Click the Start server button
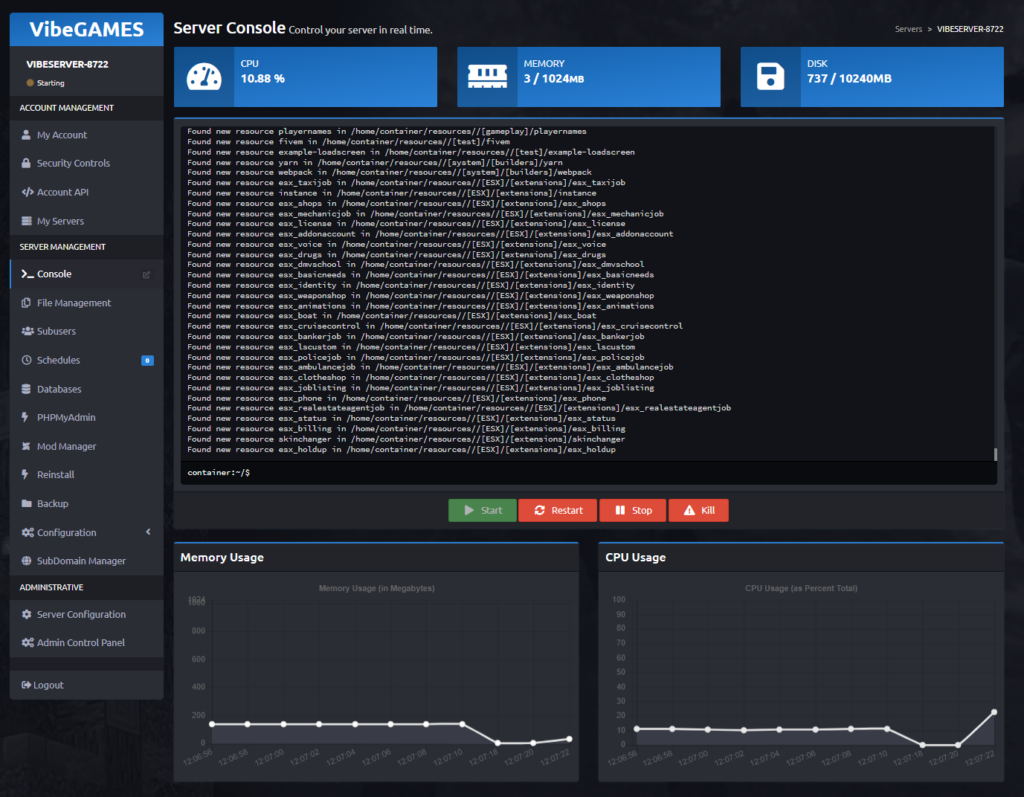 tap(483, 510)
